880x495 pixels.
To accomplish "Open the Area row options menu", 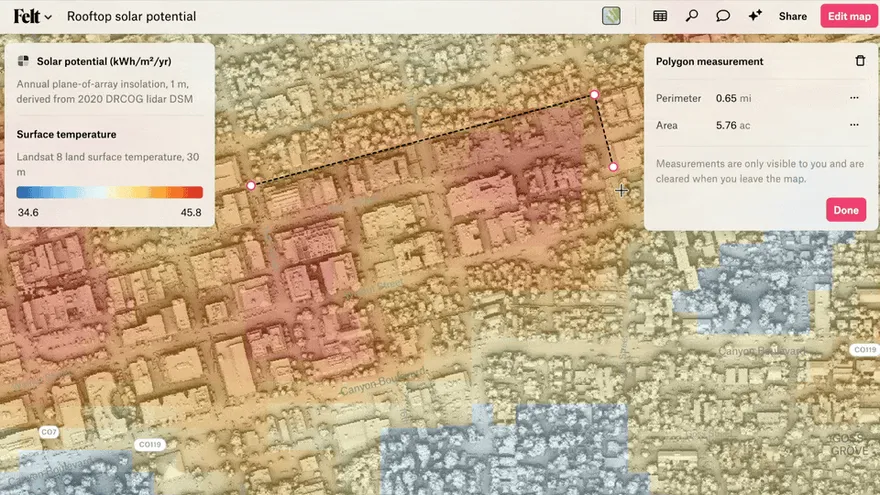I will [x=854, y=125].
